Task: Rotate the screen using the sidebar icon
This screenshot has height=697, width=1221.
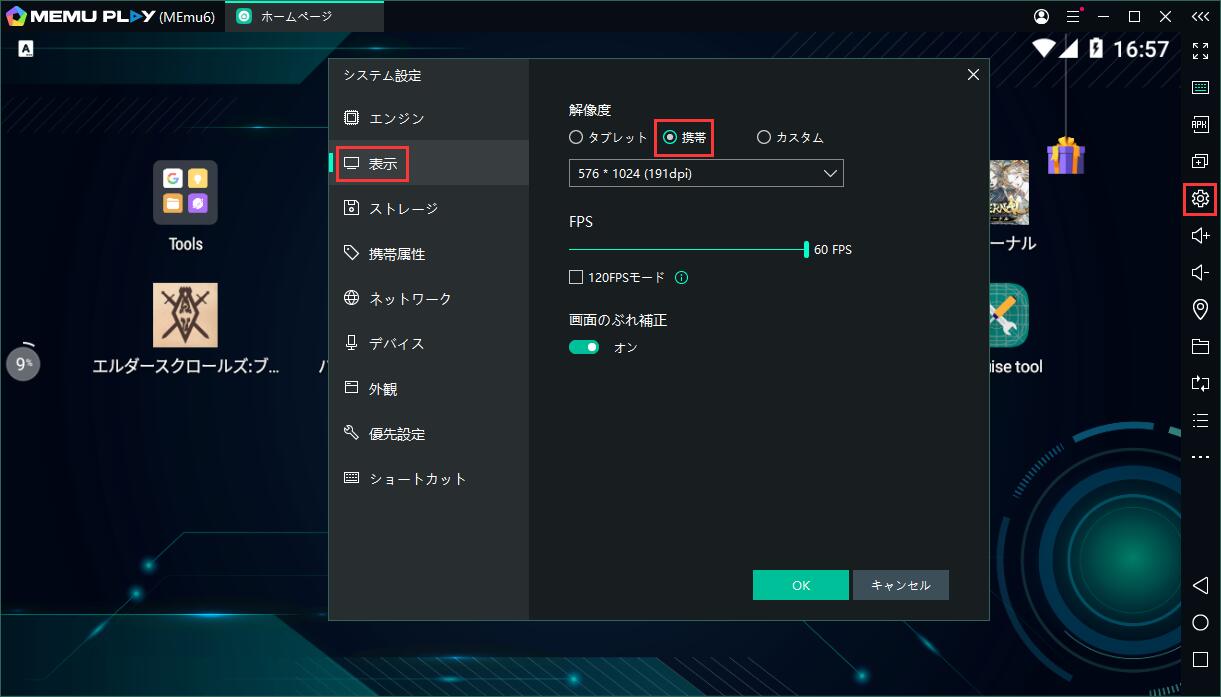Action: (x=1200, y=382)
